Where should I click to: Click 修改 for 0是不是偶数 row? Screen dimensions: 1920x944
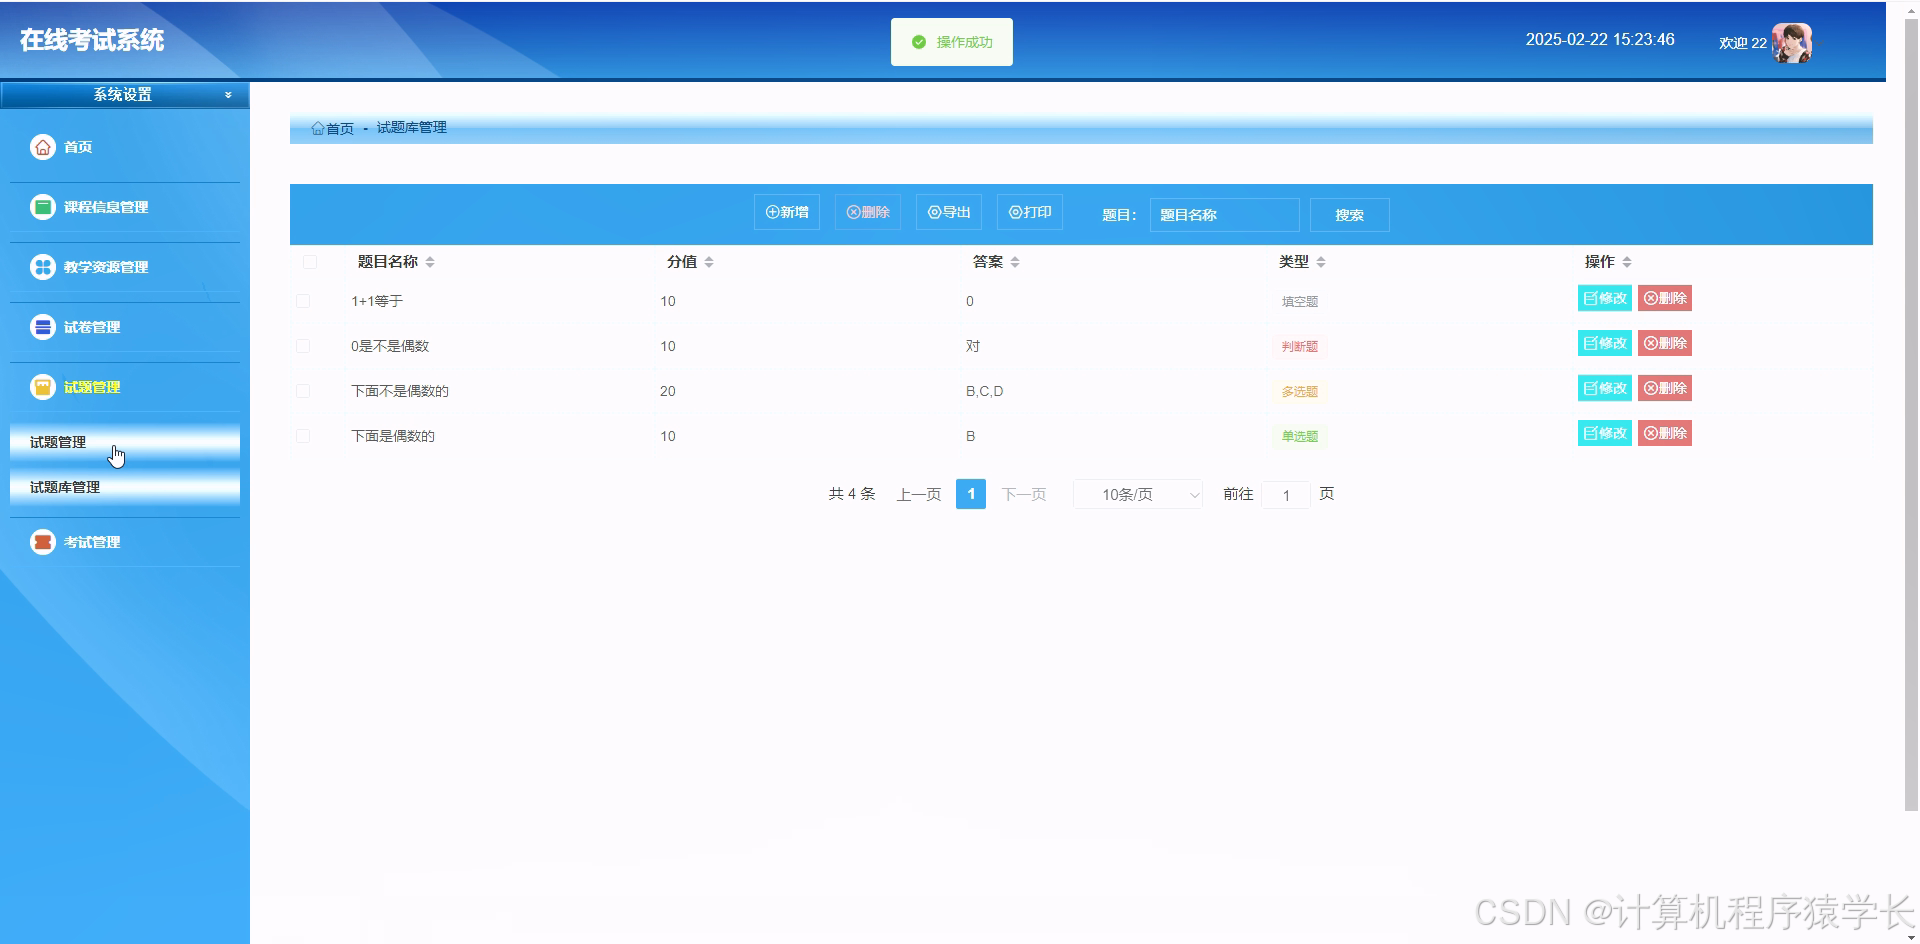pyautogui.click(x=1605, y=343)
